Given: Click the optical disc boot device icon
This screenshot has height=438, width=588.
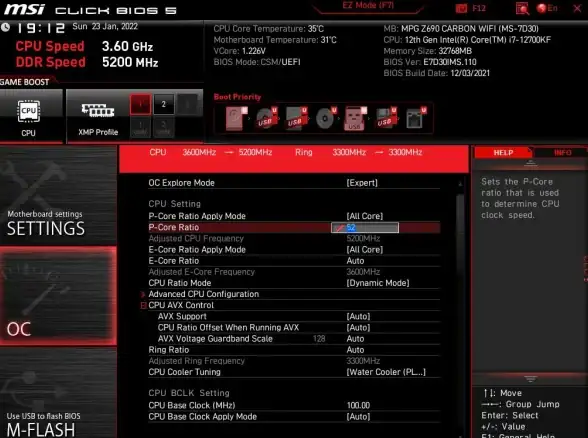Looking at the screenshot, I should point(325,118).
